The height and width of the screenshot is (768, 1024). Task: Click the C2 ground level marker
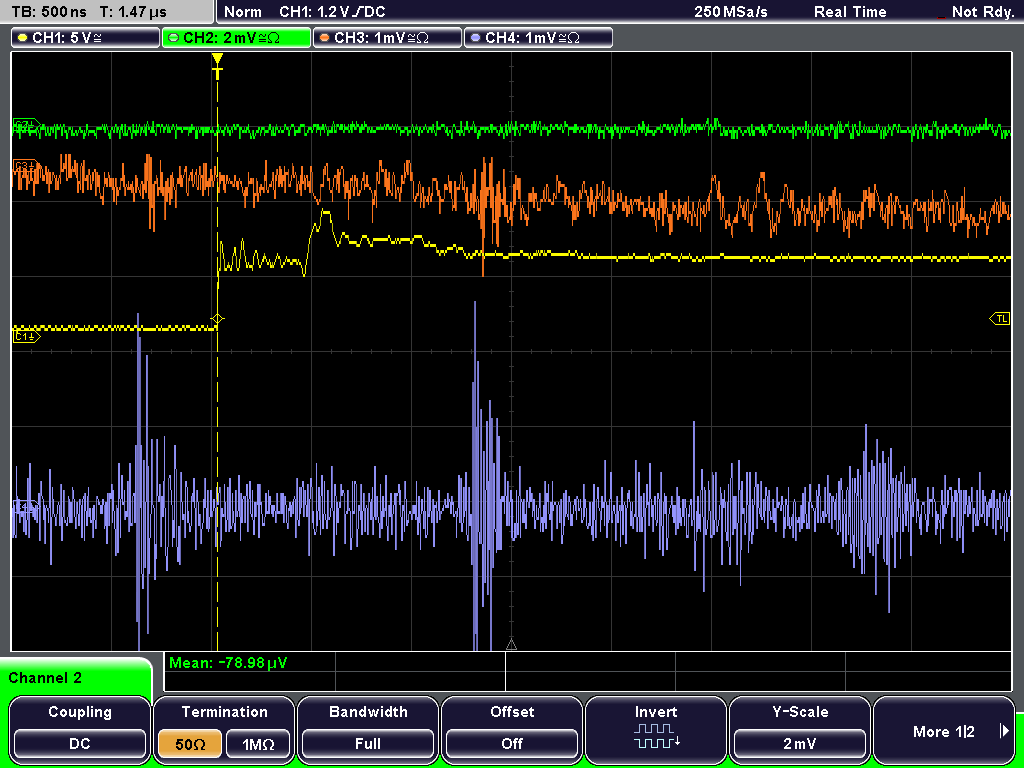26,124
